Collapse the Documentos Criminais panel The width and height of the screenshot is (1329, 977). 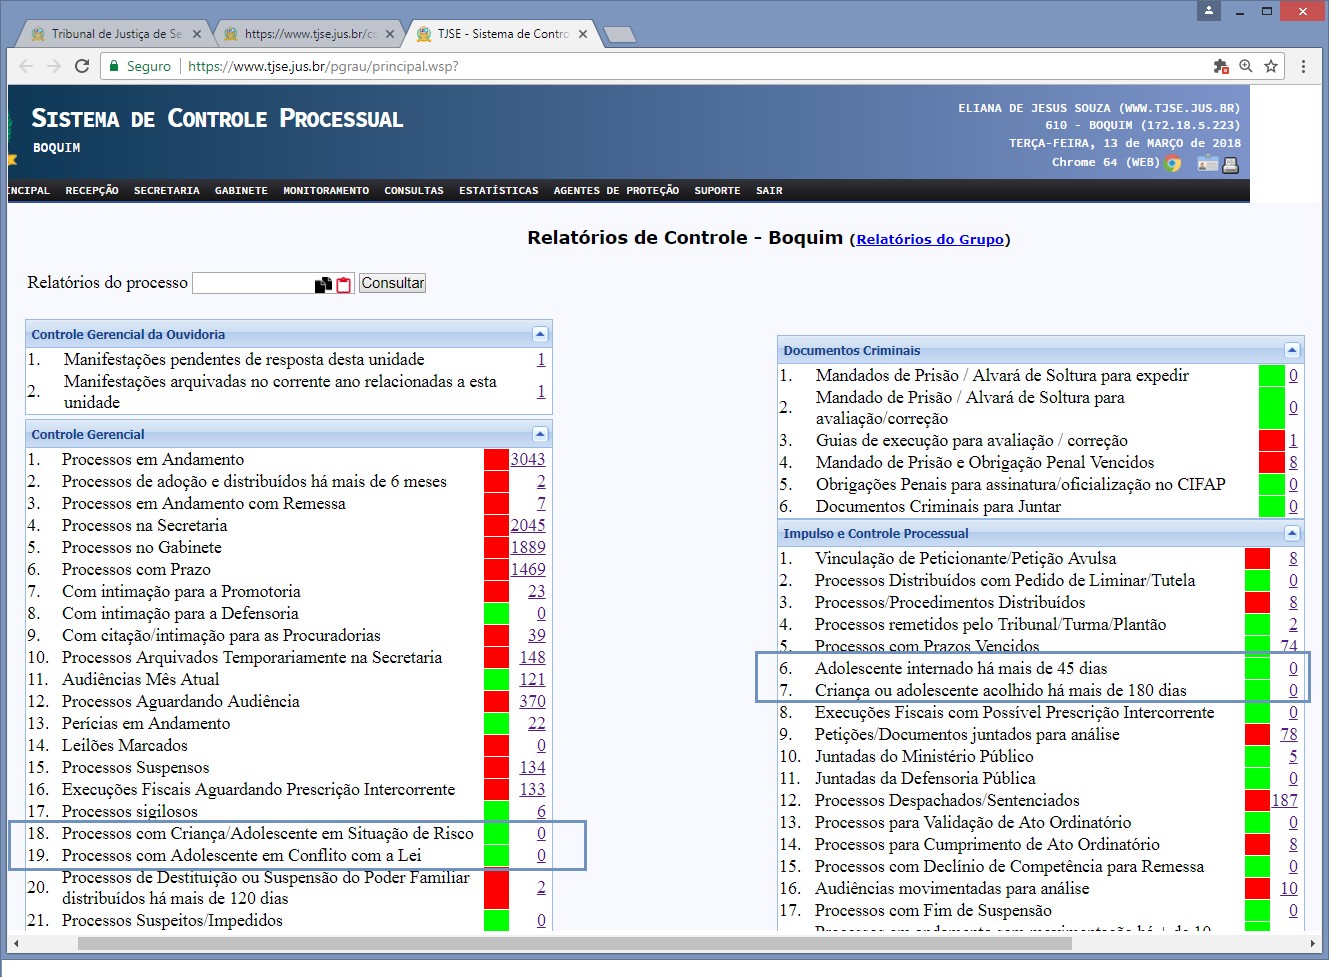pos(1292,350)
